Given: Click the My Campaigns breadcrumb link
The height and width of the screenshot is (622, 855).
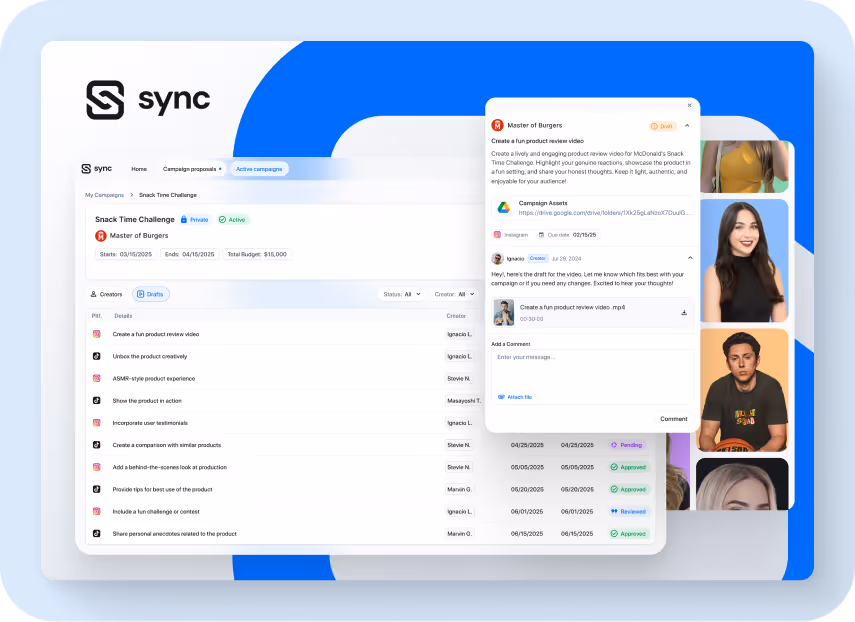Looking at the screenshot, I should 105,195.
